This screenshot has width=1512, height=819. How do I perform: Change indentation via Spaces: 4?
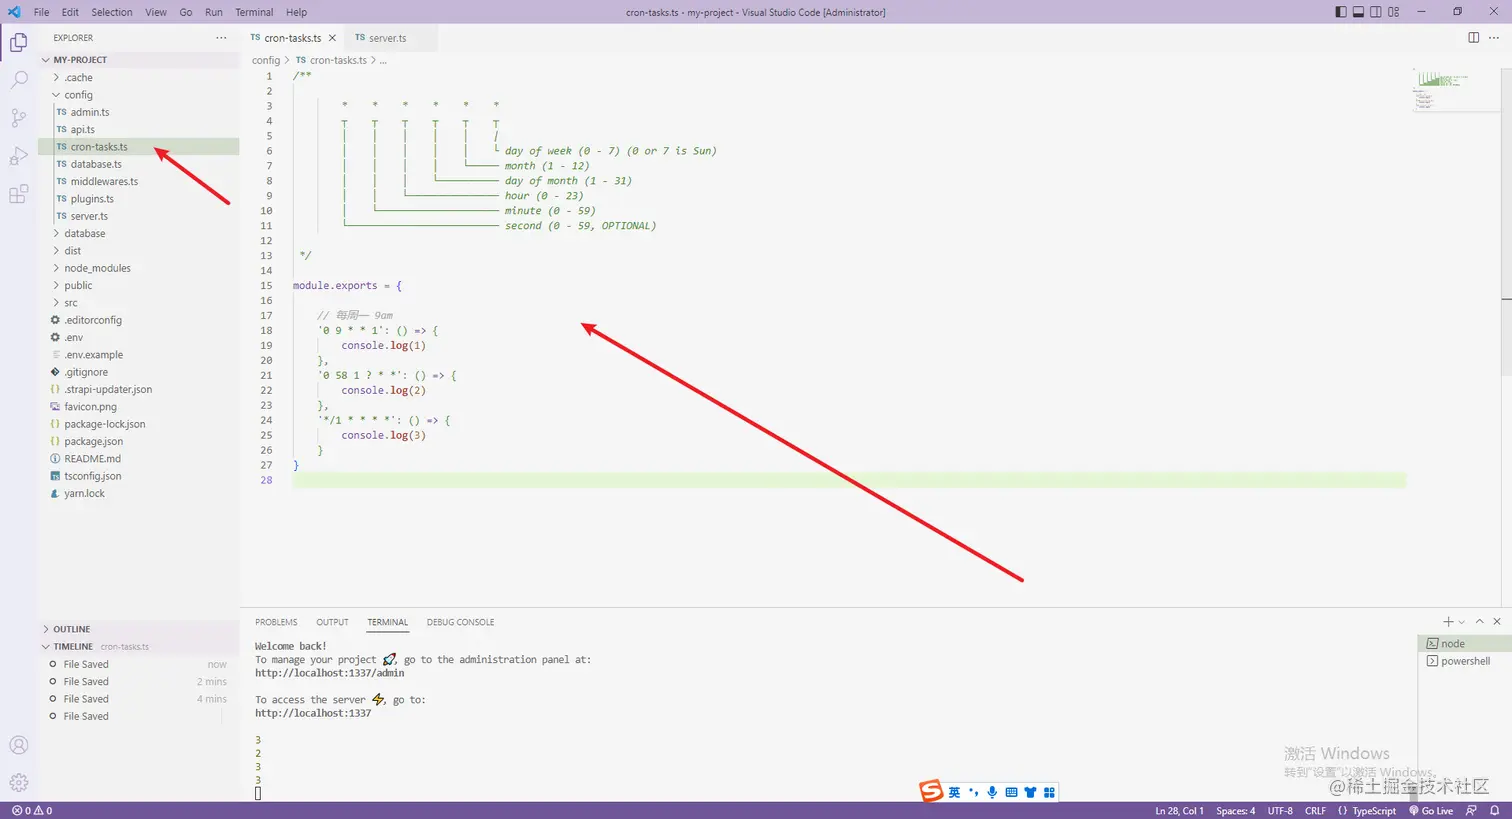(1235, 811)
